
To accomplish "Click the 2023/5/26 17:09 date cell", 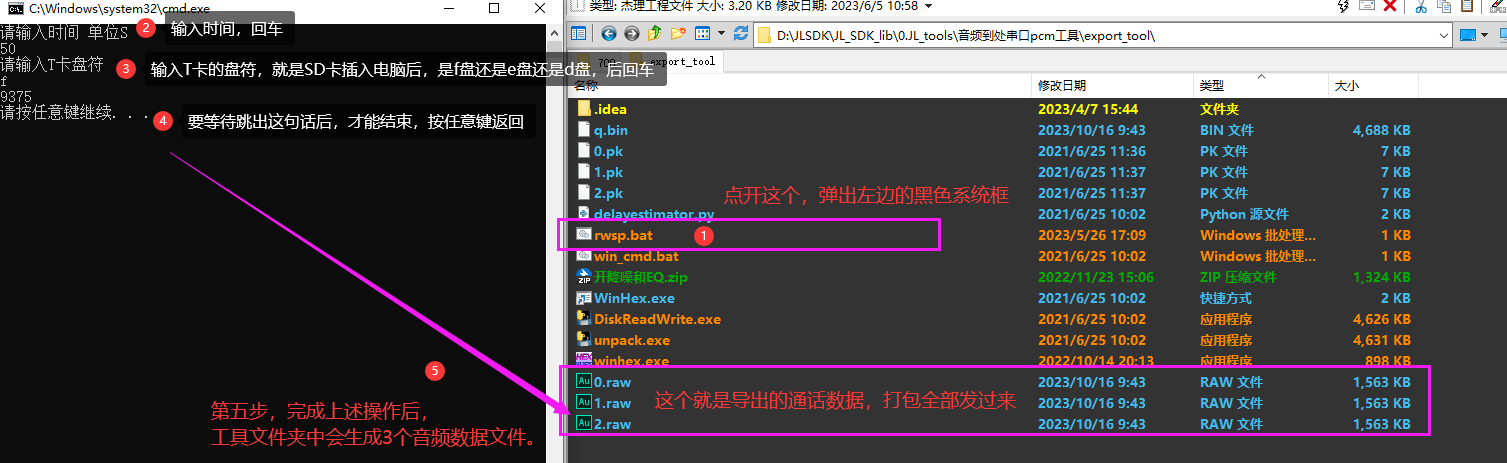I will coord(1092,235).
